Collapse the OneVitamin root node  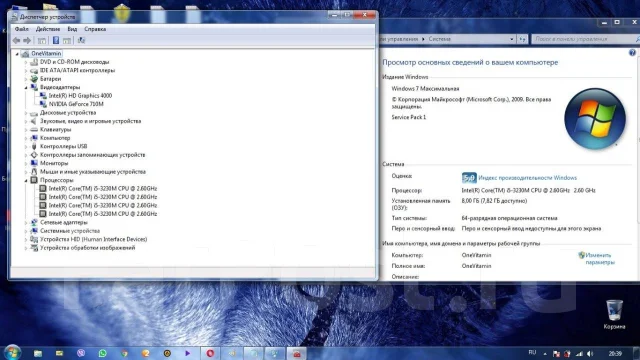pos(17,54)
